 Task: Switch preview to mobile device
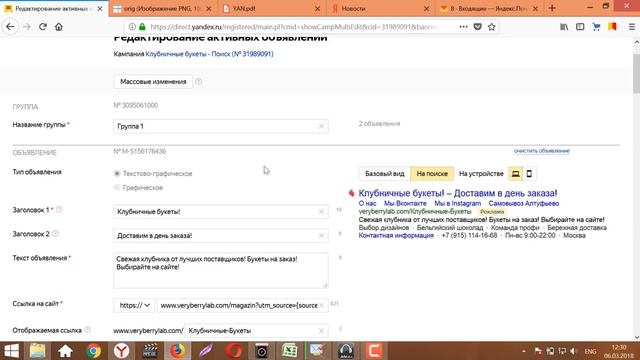tap(529, 173)
